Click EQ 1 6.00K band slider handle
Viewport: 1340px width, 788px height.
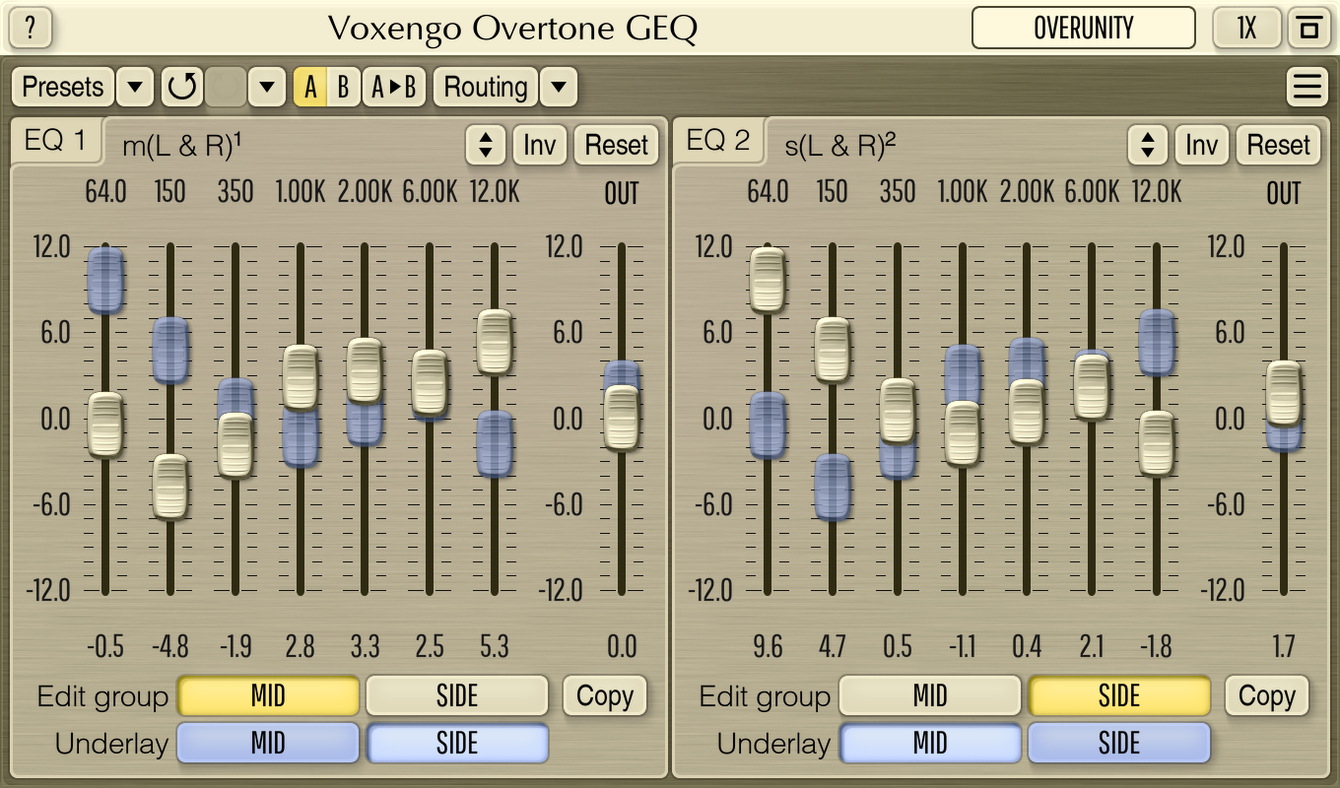click(x=429, y=382)
